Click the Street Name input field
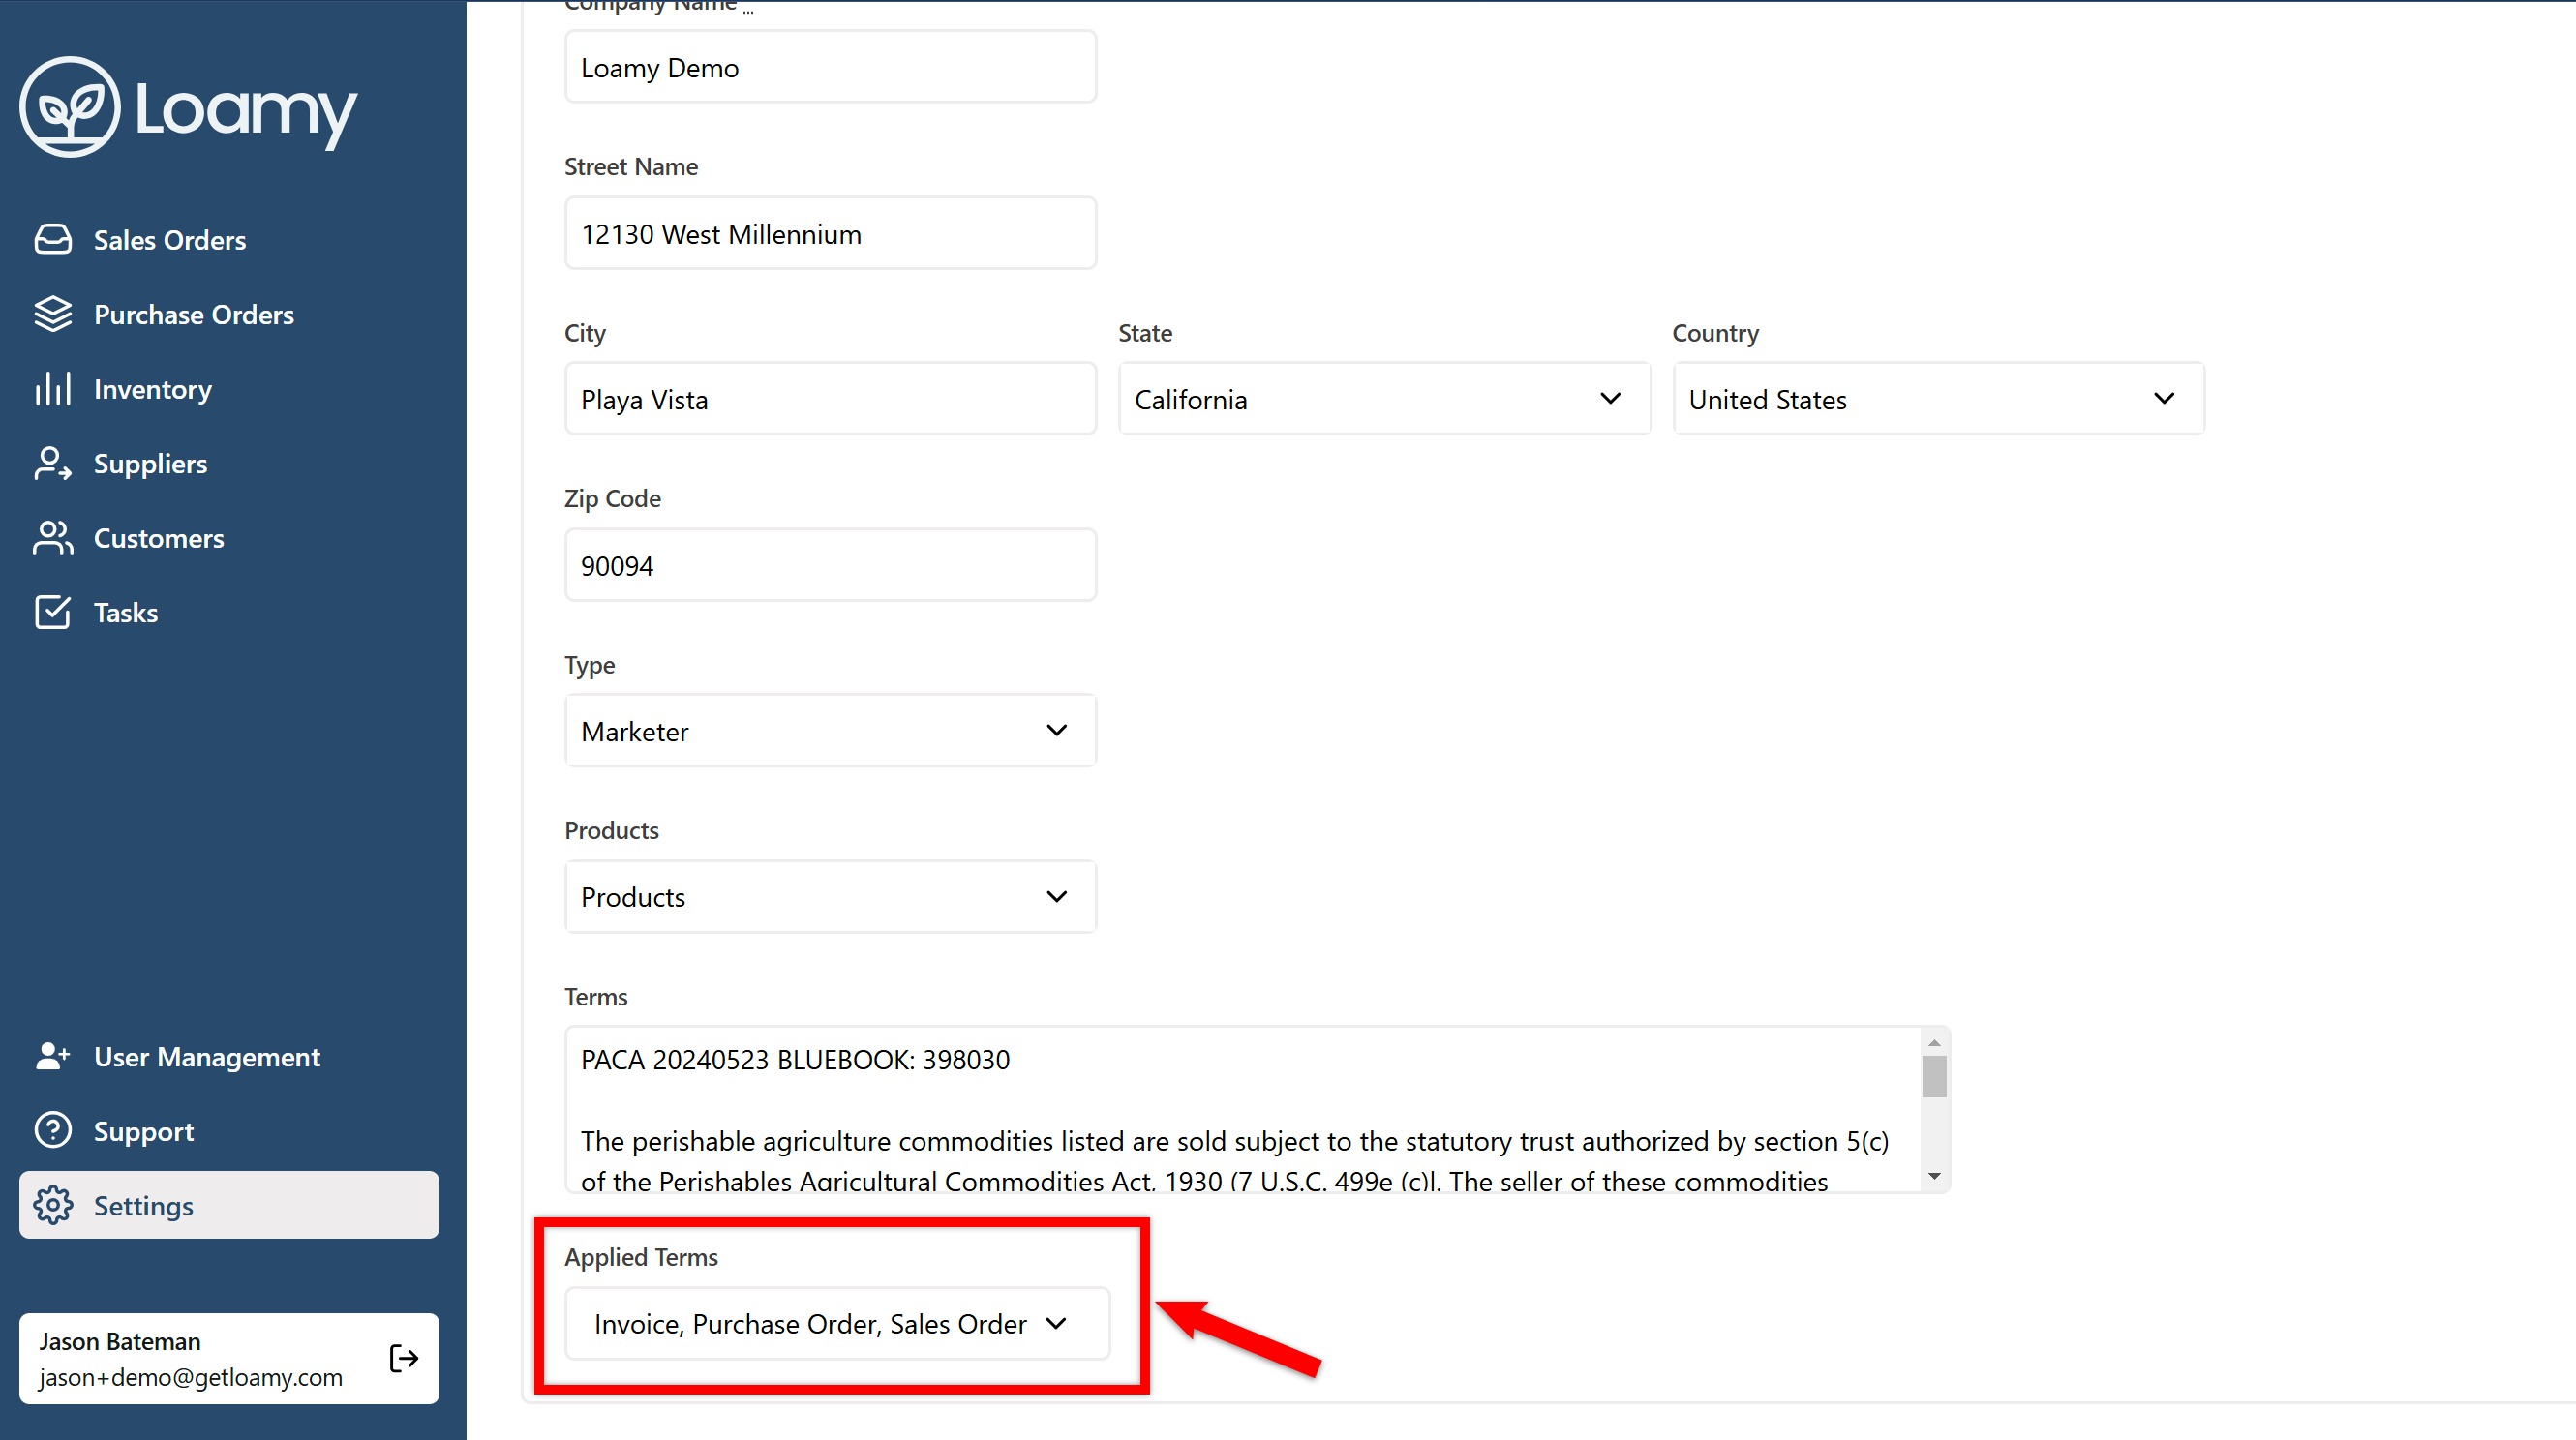This screenshot has width=2576, height=1440. pos(830,233)
